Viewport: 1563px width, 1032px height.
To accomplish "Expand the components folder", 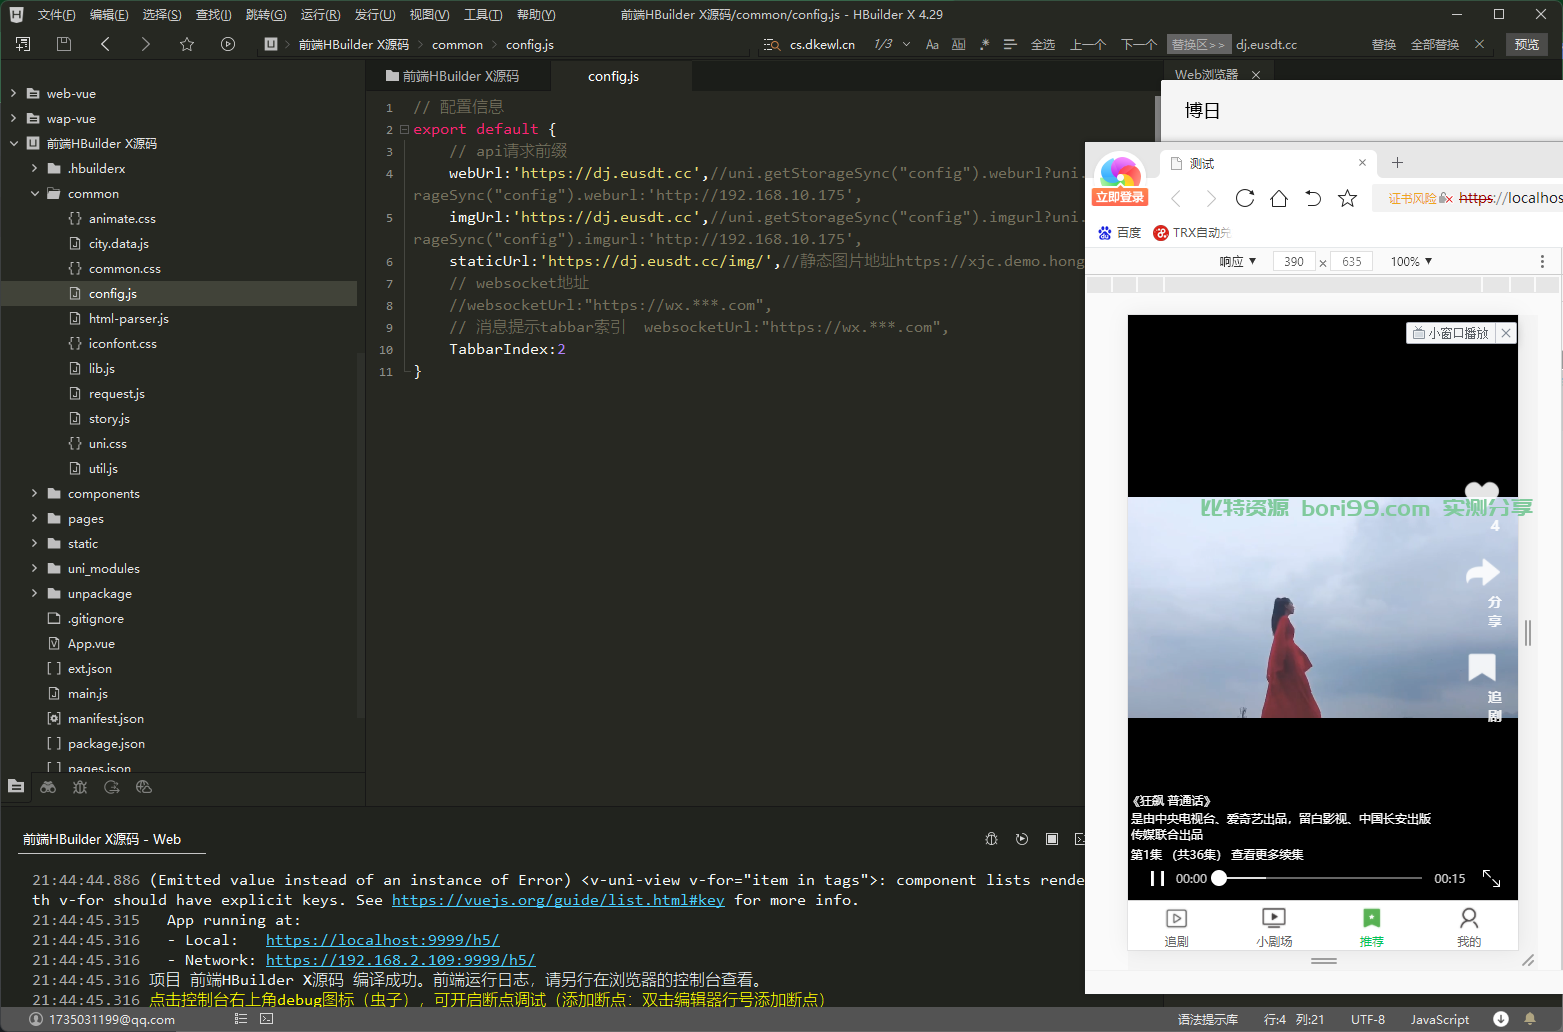I will point(35,493).
